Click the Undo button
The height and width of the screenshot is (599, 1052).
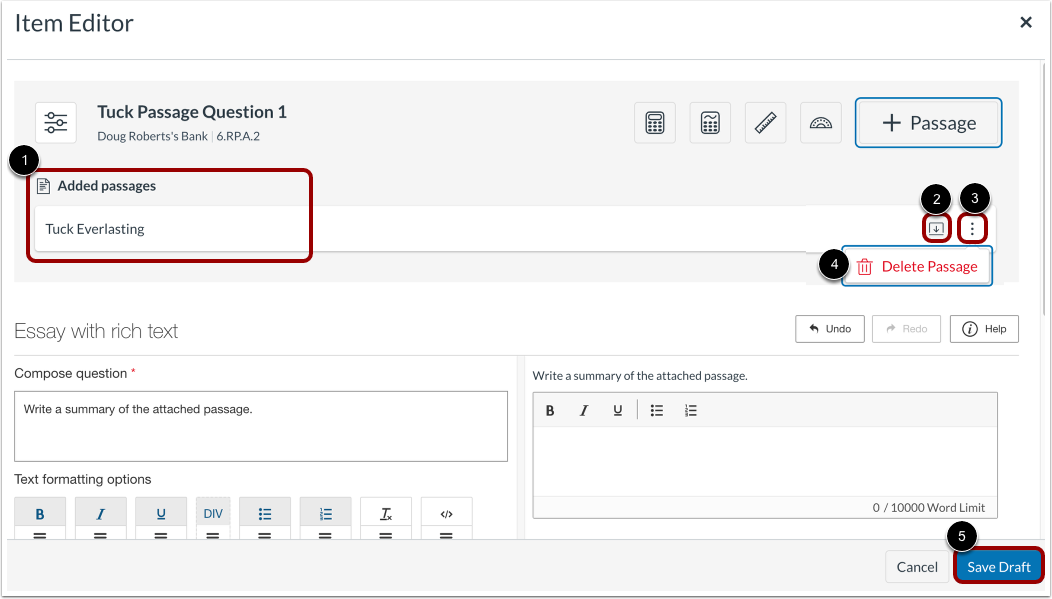[830, 329]
